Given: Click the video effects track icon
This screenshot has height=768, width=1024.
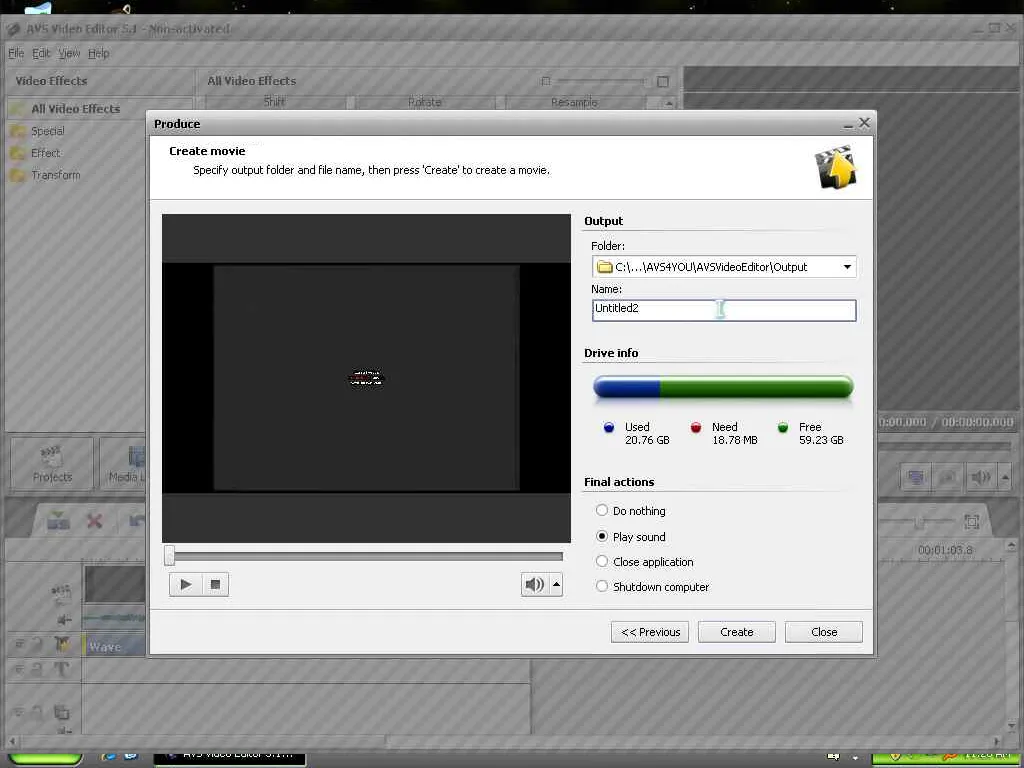Looking at the screenshot, I should (62, 645).
